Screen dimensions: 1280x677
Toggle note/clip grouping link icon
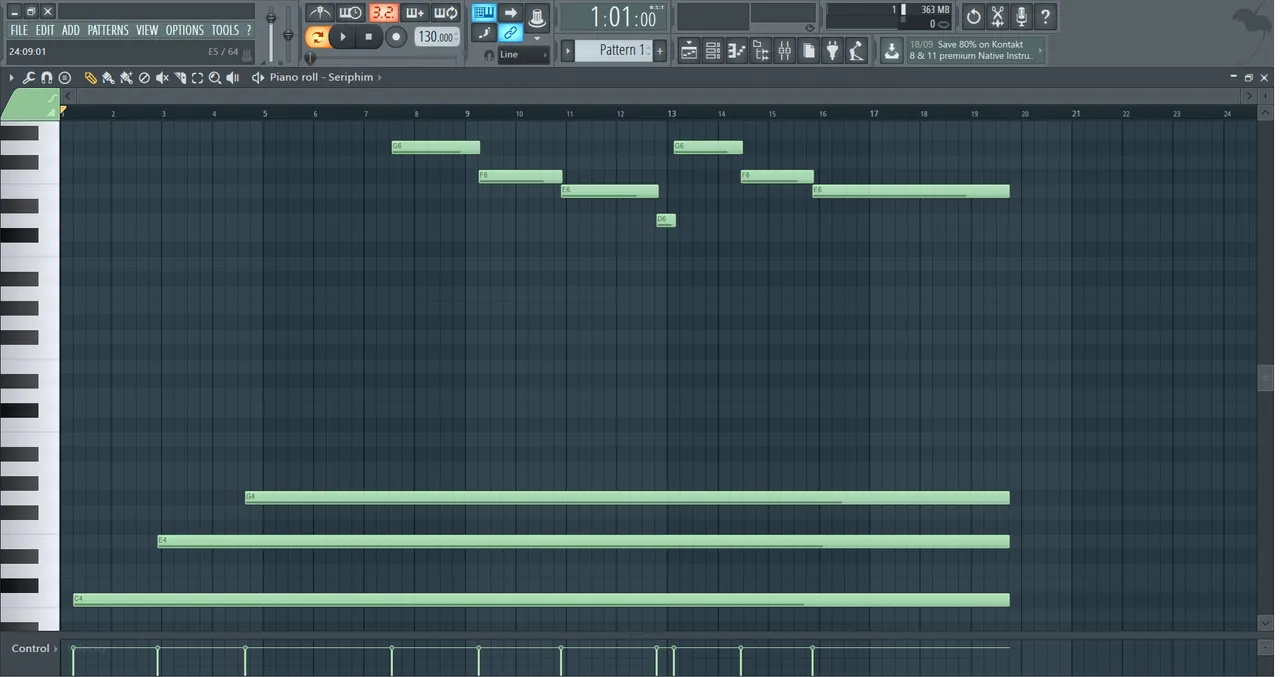click(x=511, y=33)
